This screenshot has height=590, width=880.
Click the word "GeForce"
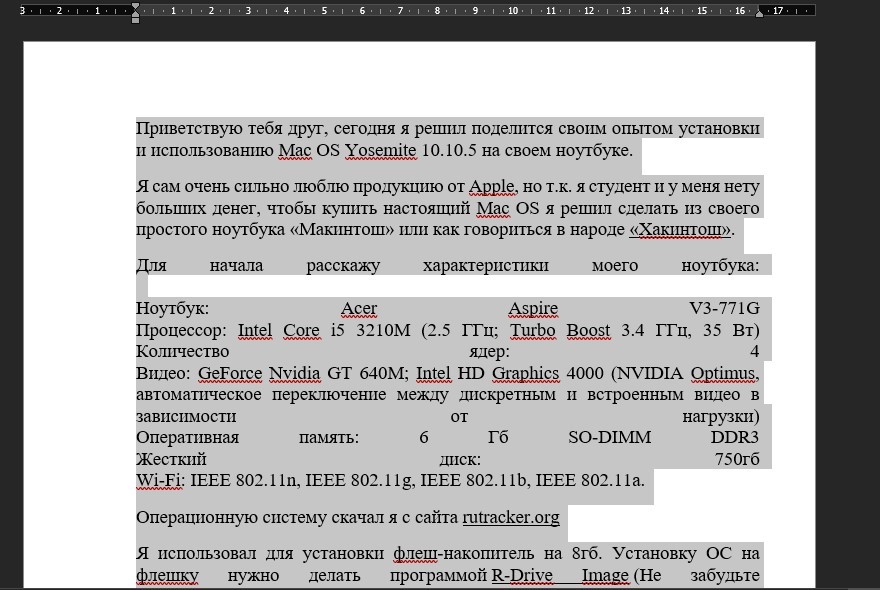pos(230,373)
